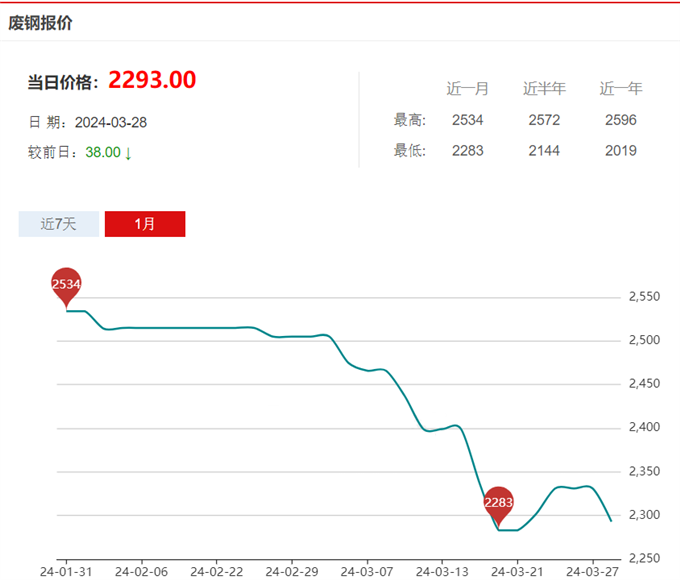The width and height of the screenshot is (680, 580).
Task: Click the 38.00 change value
Action: coord(103,152)
